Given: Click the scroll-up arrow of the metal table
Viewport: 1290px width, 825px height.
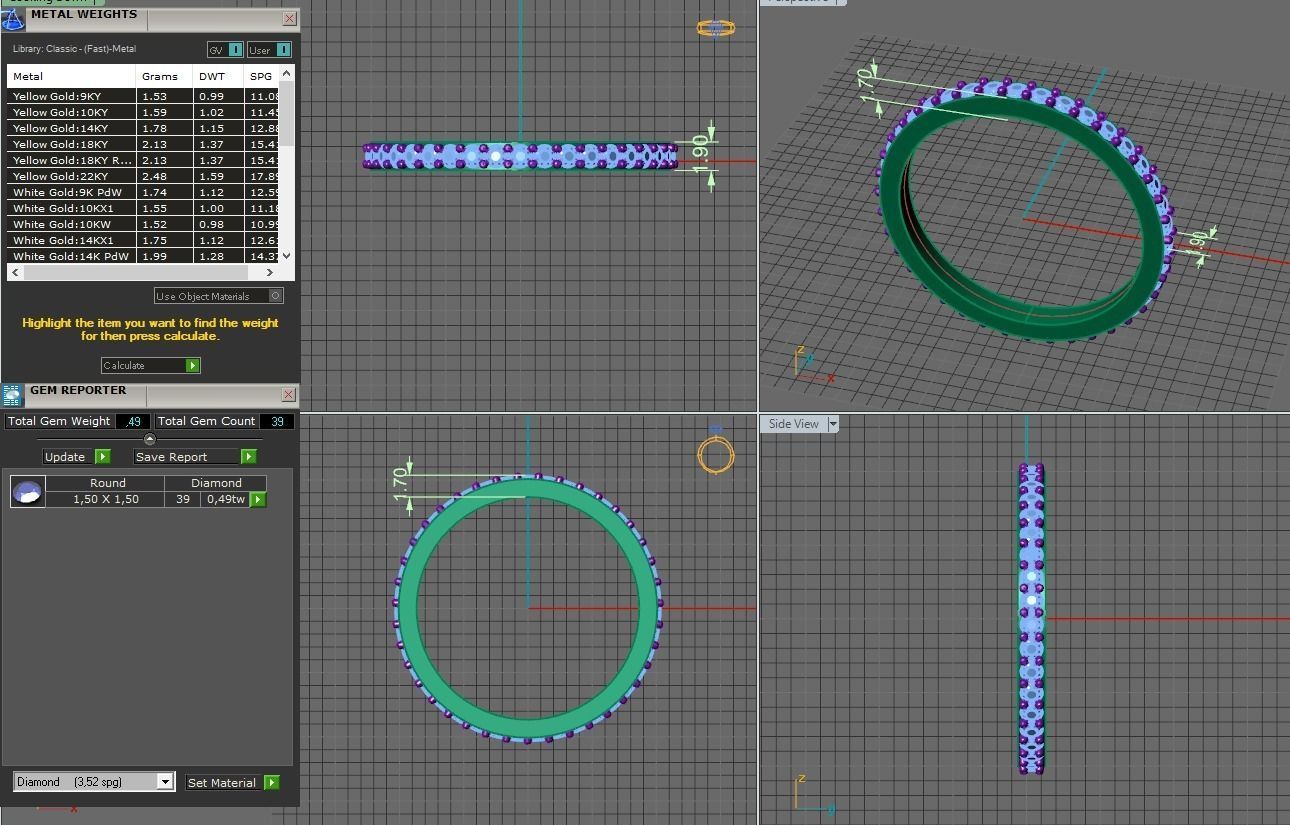Looking at the screenshot, I should [x=287, y=74].
